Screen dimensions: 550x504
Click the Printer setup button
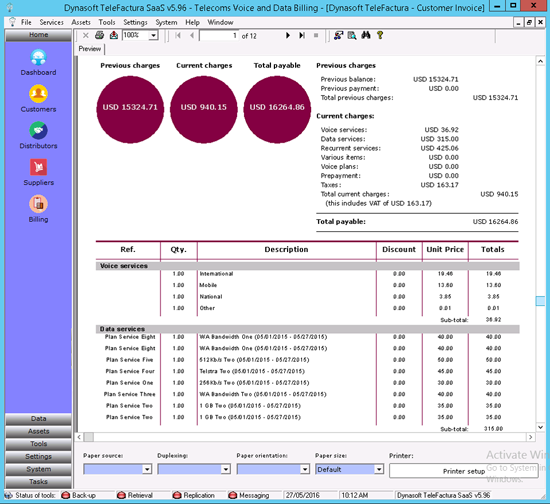[x=464, y=471]
